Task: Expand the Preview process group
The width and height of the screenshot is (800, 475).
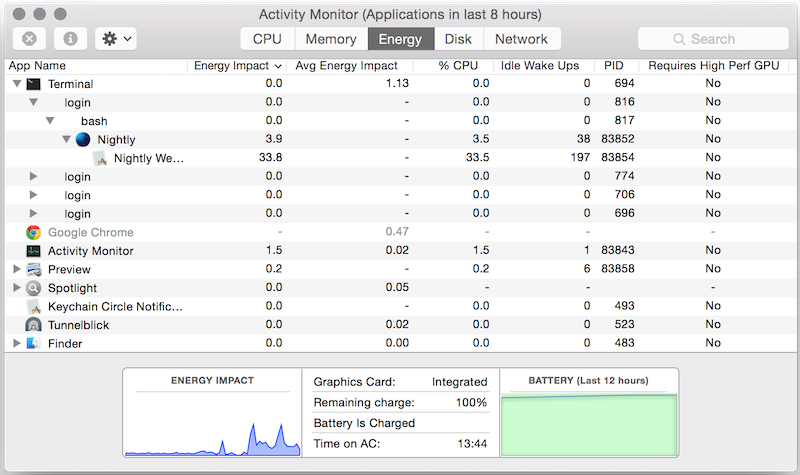Action: [16, 269]
